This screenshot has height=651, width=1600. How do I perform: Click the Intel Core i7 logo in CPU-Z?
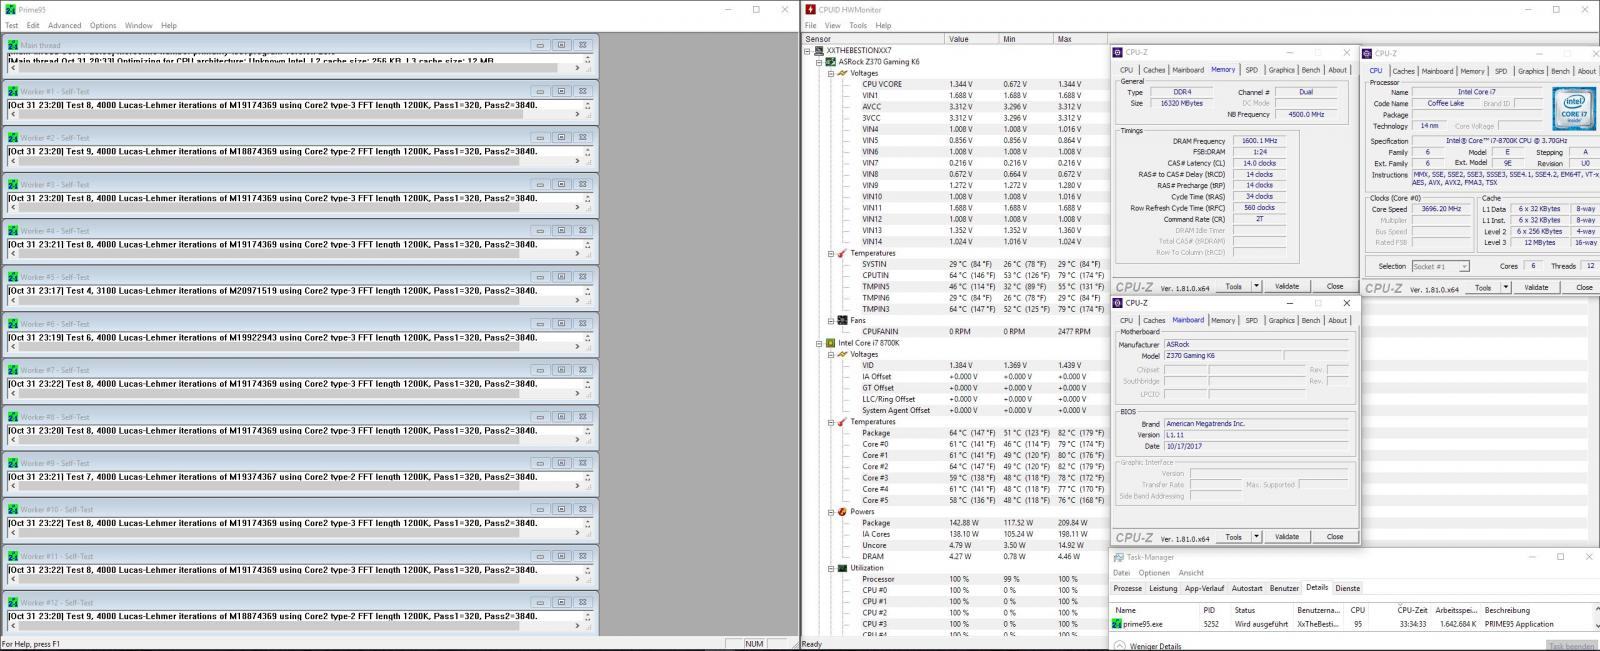pyautogui.click(x=1573, y=110)
